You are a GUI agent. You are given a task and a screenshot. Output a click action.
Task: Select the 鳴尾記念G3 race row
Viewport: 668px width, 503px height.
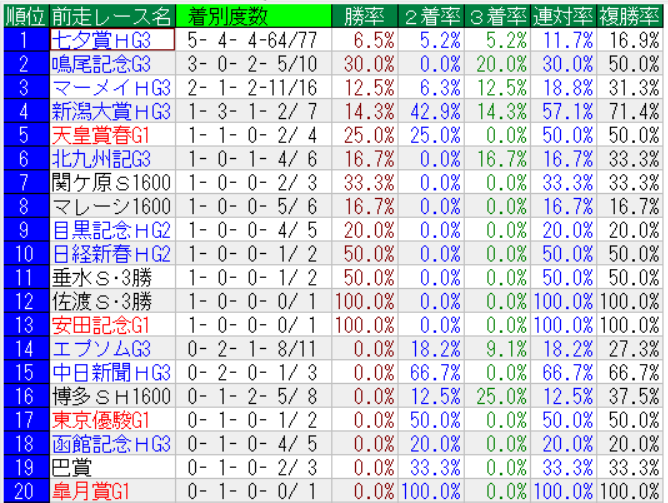click(334, 63)
